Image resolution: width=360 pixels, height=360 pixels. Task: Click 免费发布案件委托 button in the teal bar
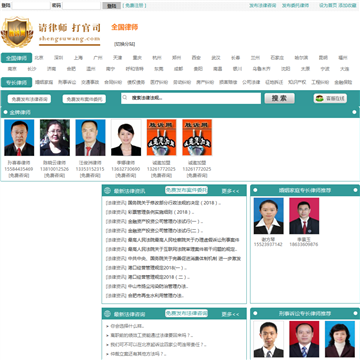tap(84, 99)
